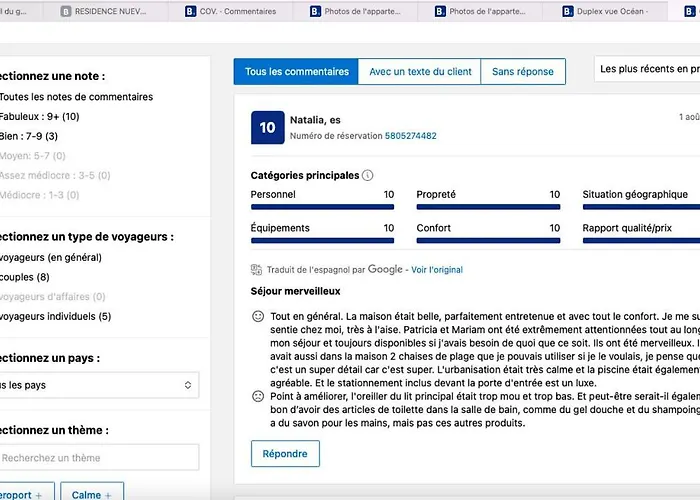This screenshot has width=700, height=500.
Task: Click the blue score badge showing 10
Action: pyautogui.click(x=267, y=127)
